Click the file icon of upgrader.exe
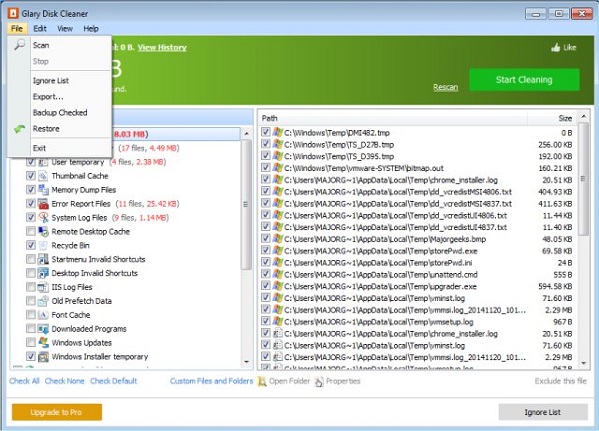The width and height of the screenshot is (599, 431). 278,286
